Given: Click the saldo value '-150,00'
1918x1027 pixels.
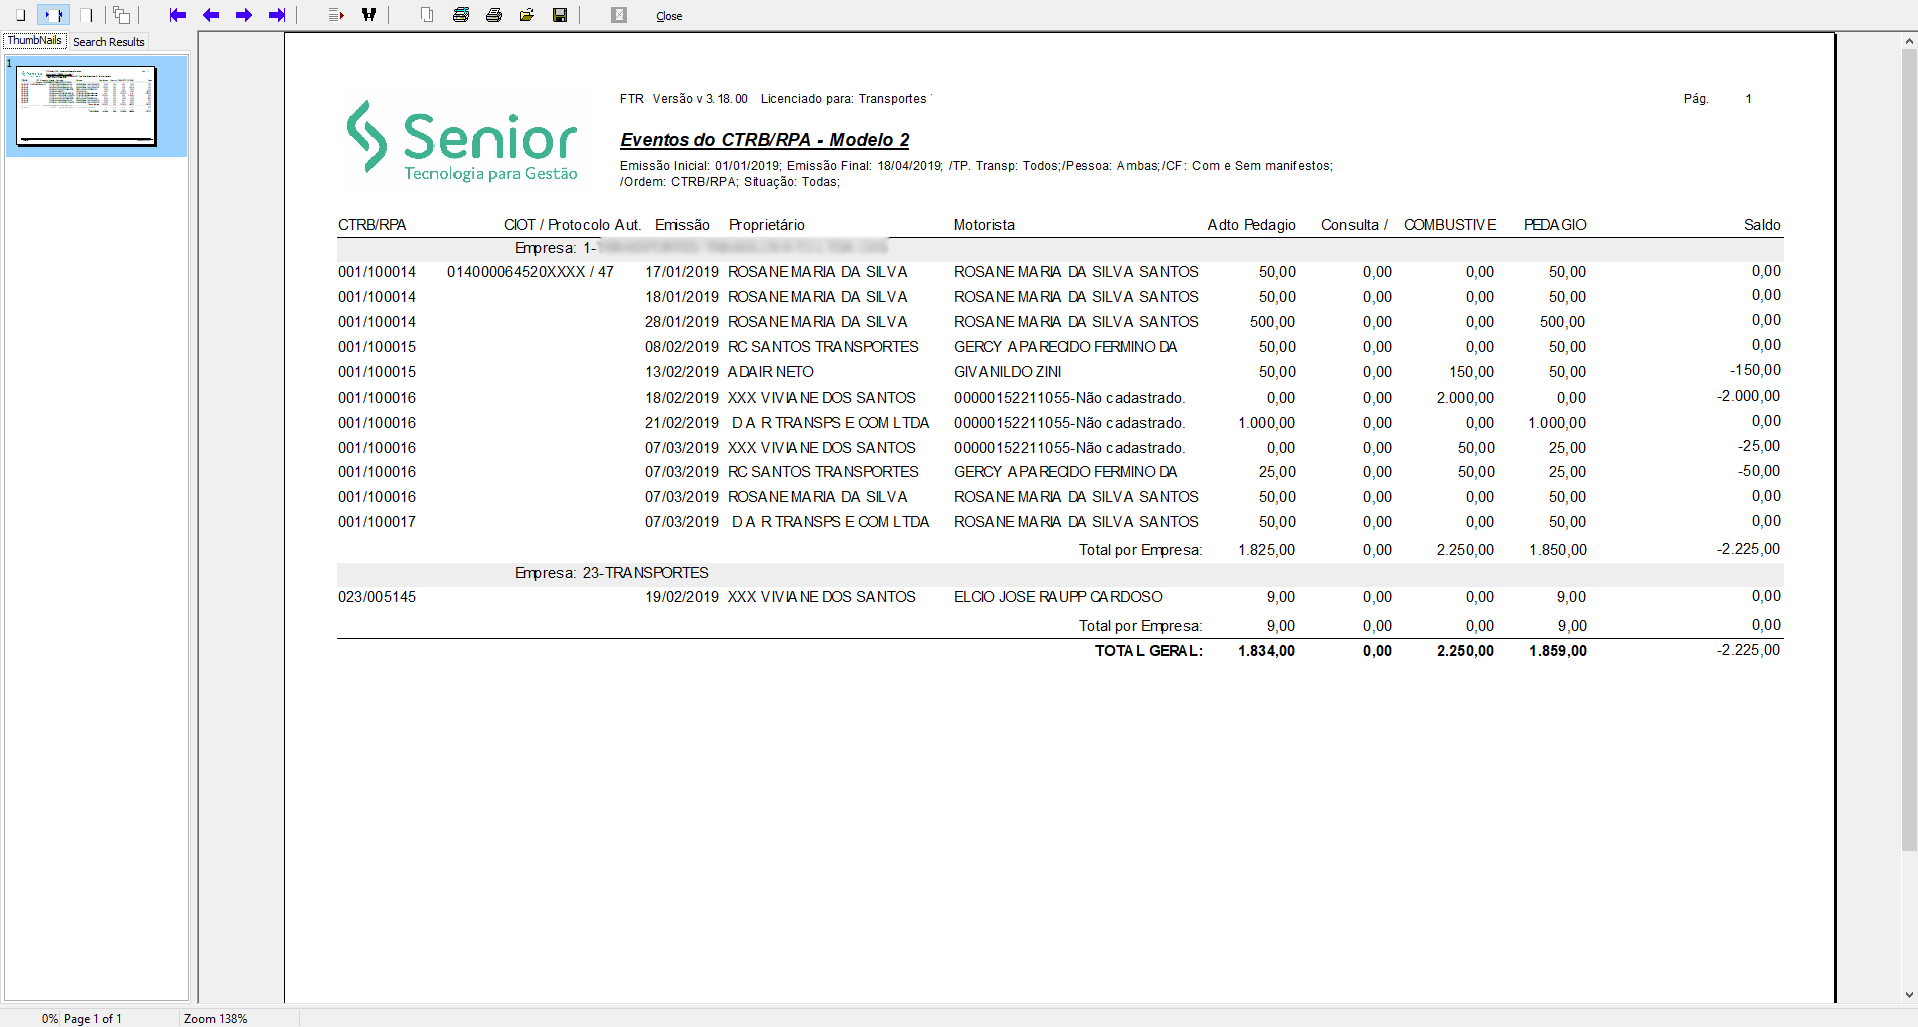Looking at the screenshot, I should click(1755, 370).
